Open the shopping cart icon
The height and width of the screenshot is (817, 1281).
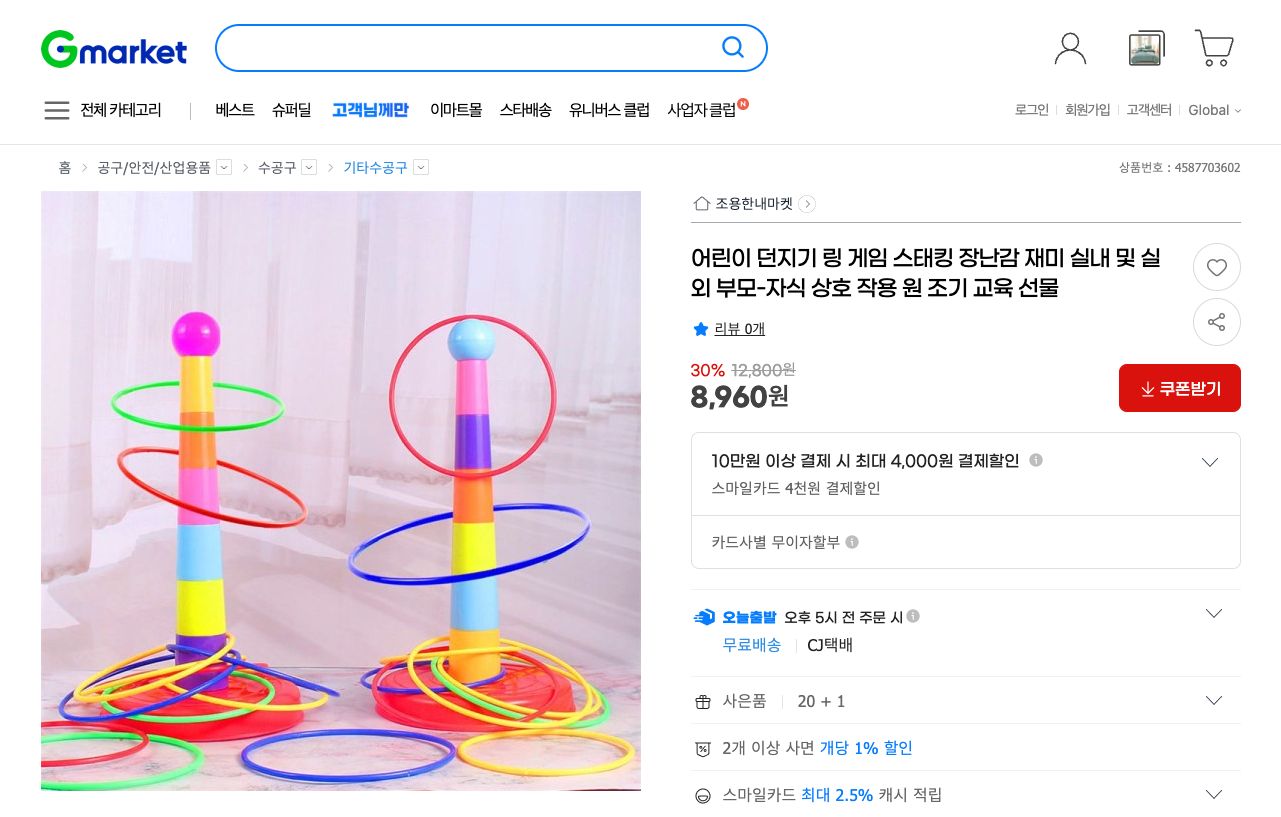coord(1214,46)
